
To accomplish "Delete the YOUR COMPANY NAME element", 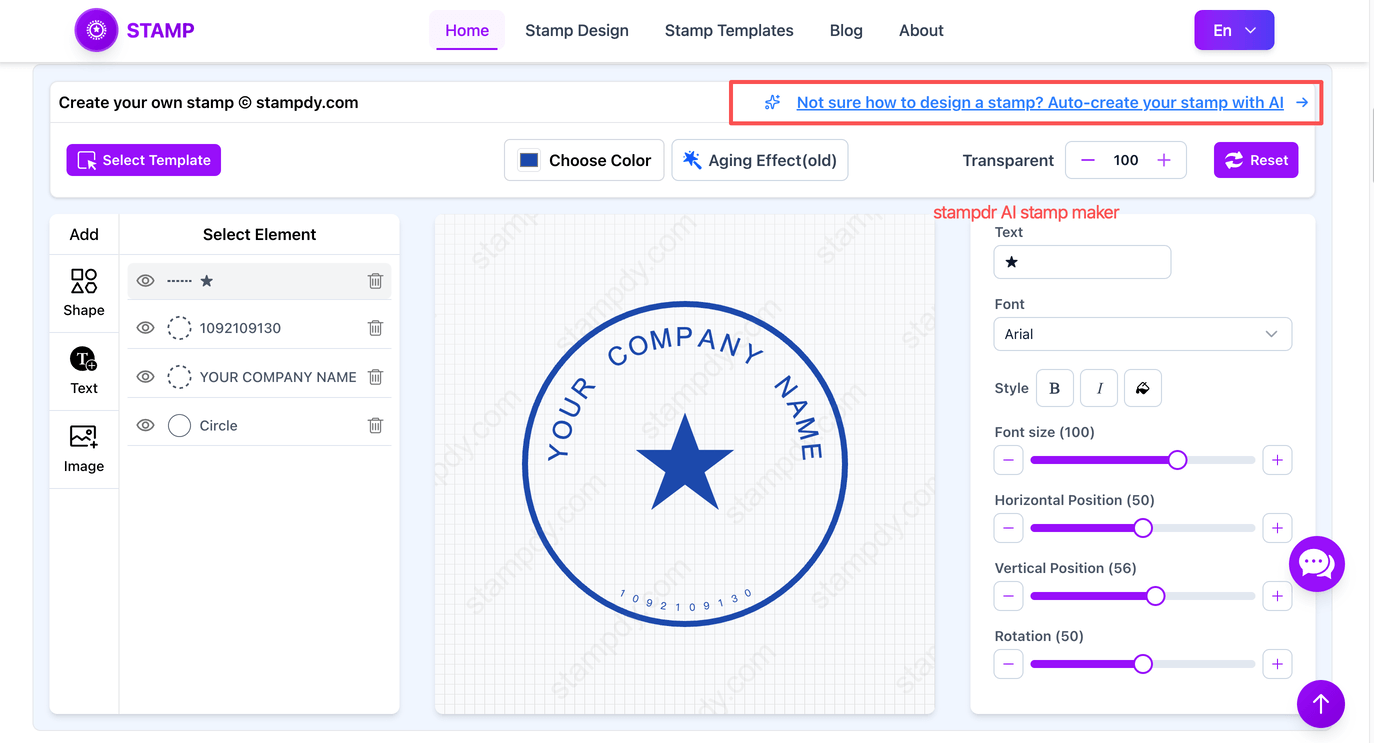I will tap(375, 377).
